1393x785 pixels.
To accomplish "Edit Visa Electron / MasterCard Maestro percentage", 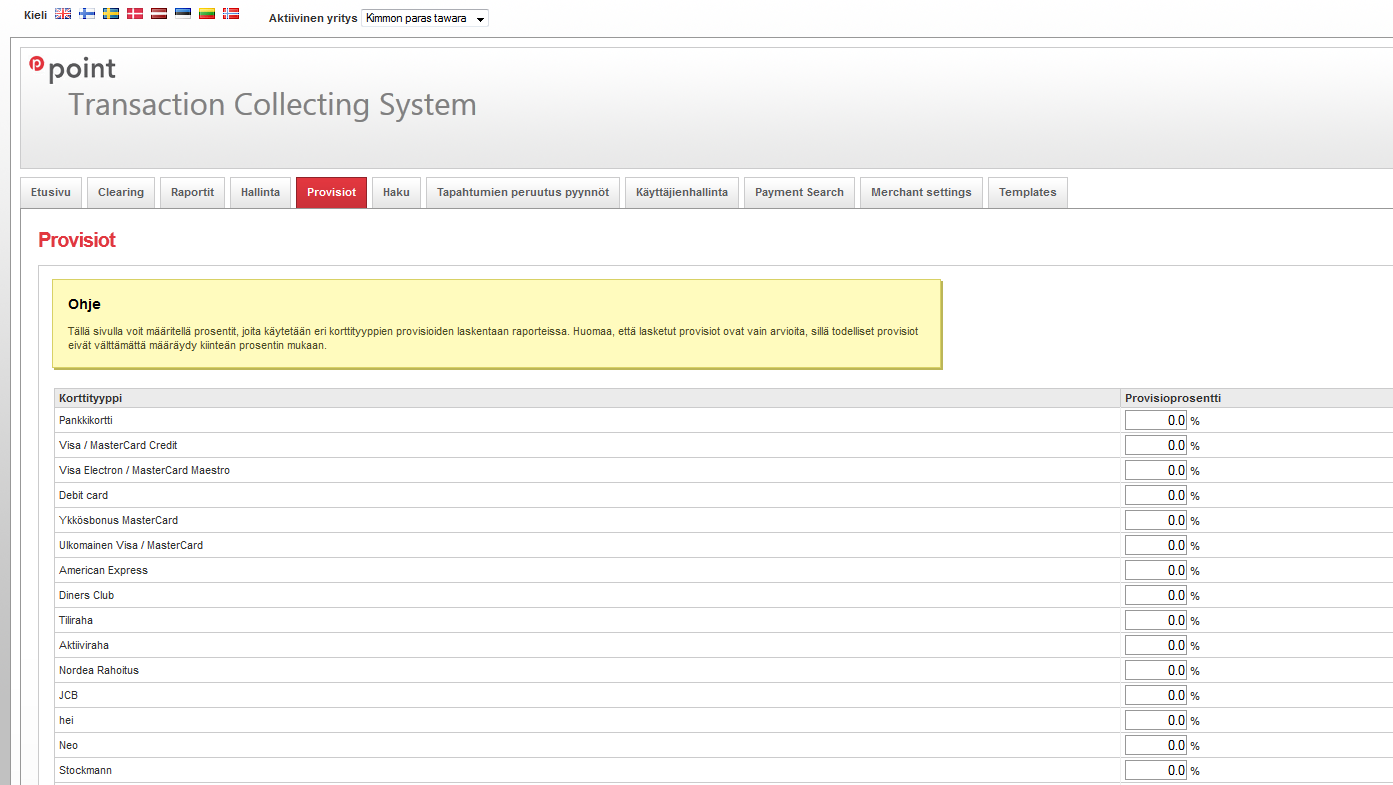I will (1156, 470).
